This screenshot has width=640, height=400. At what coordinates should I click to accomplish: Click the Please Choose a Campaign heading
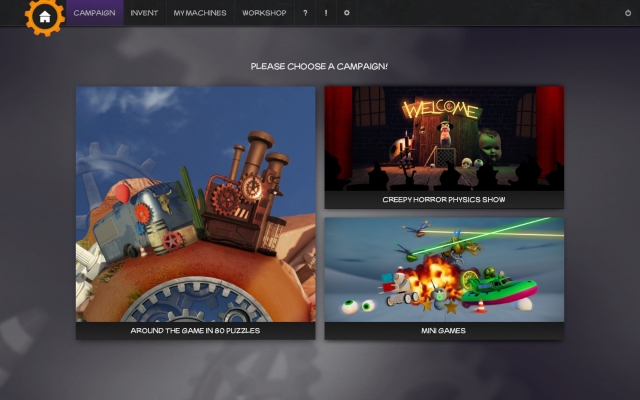(319, 66)
